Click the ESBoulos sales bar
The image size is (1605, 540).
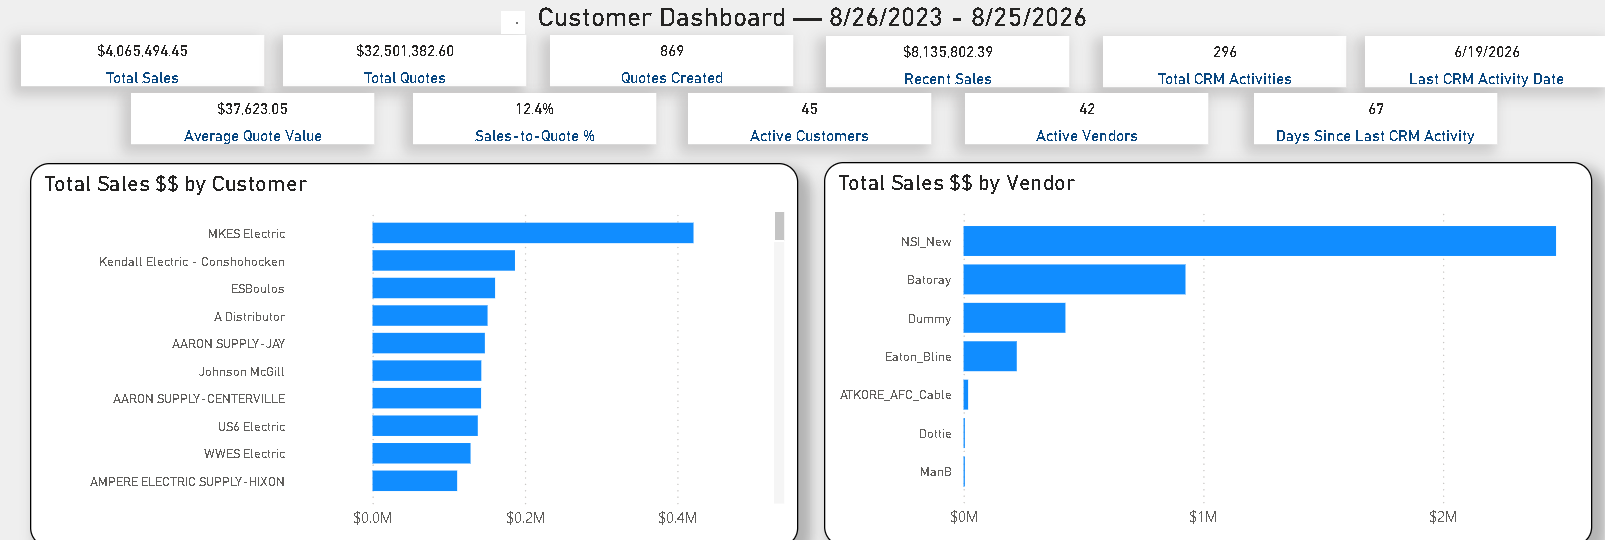point(434,288)
